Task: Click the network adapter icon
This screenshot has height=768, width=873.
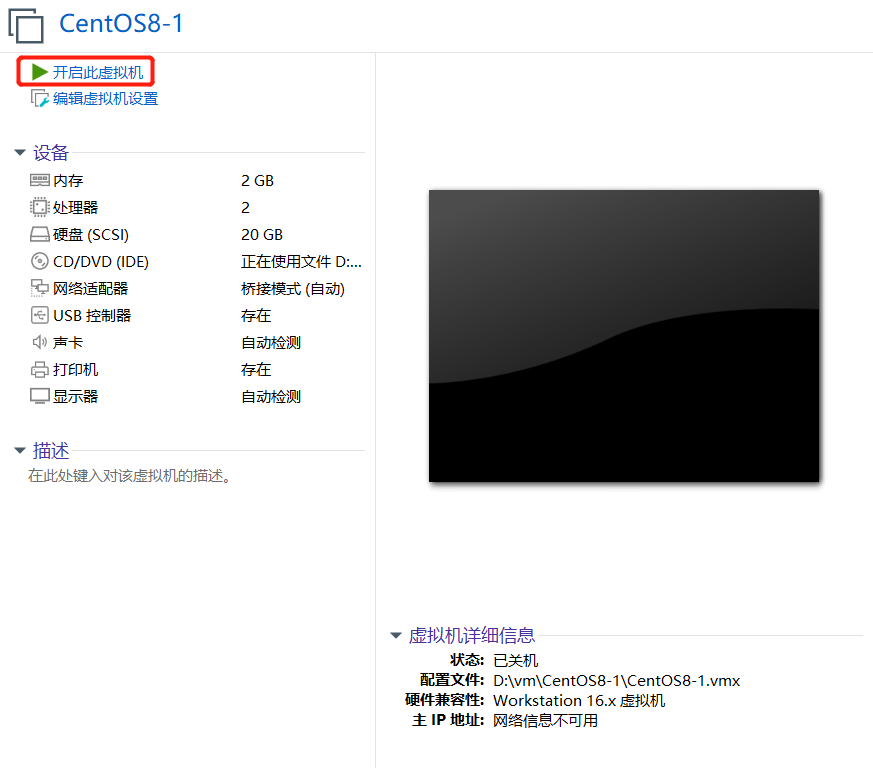Action: tap(40, 288)
